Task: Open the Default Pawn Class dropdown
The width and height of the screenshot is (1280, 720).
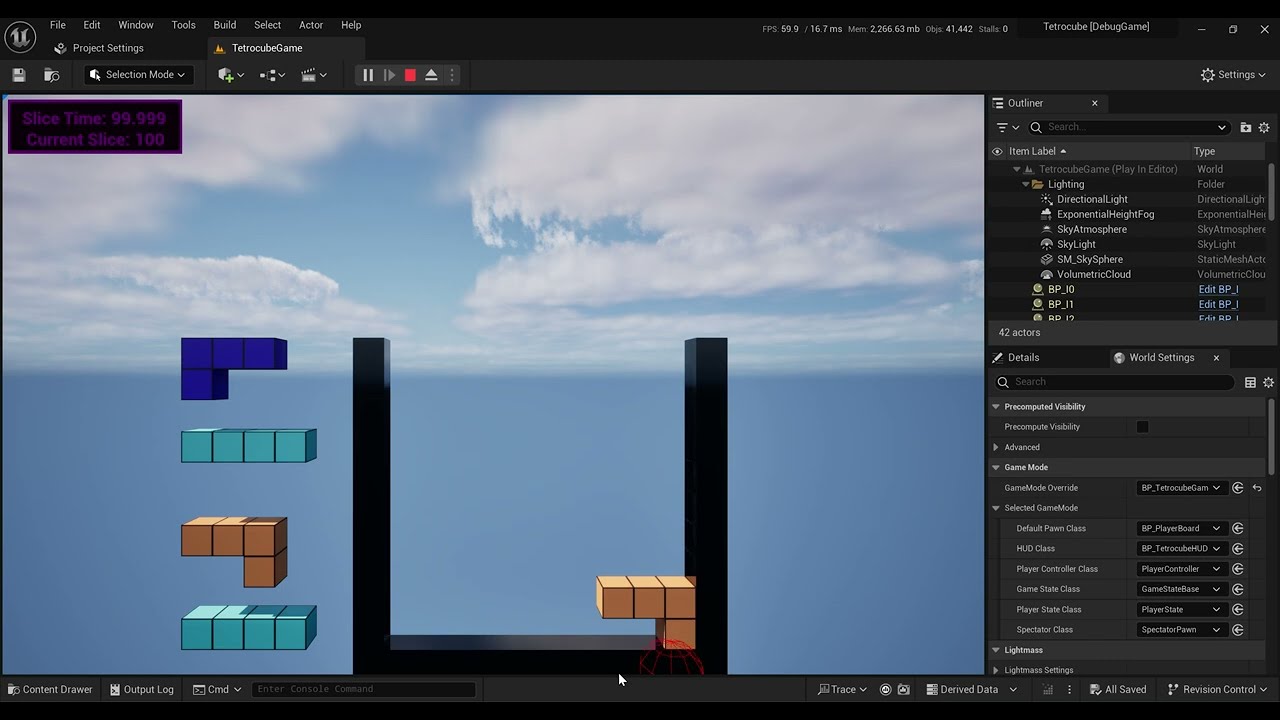Action: [x=1181, y=528]
